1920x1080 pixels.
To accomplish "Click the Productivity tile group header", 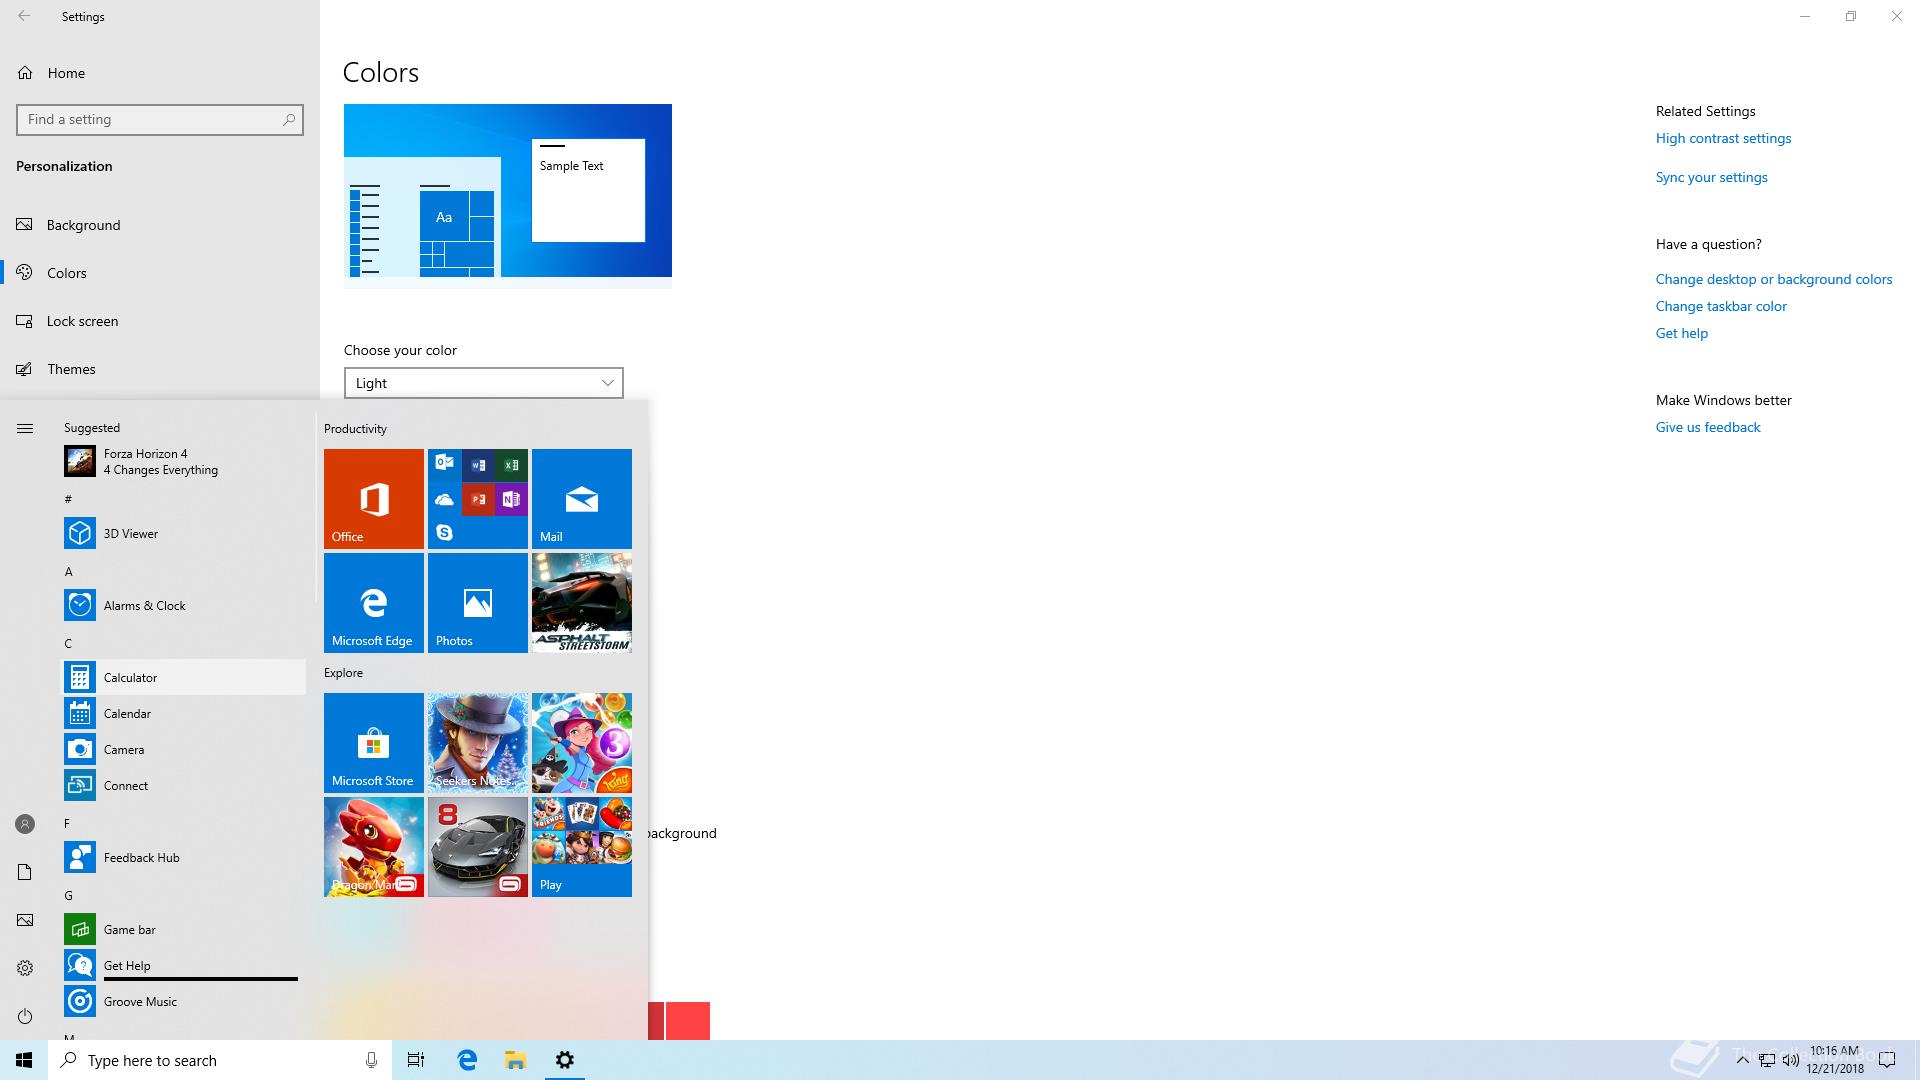I will 355,428.
